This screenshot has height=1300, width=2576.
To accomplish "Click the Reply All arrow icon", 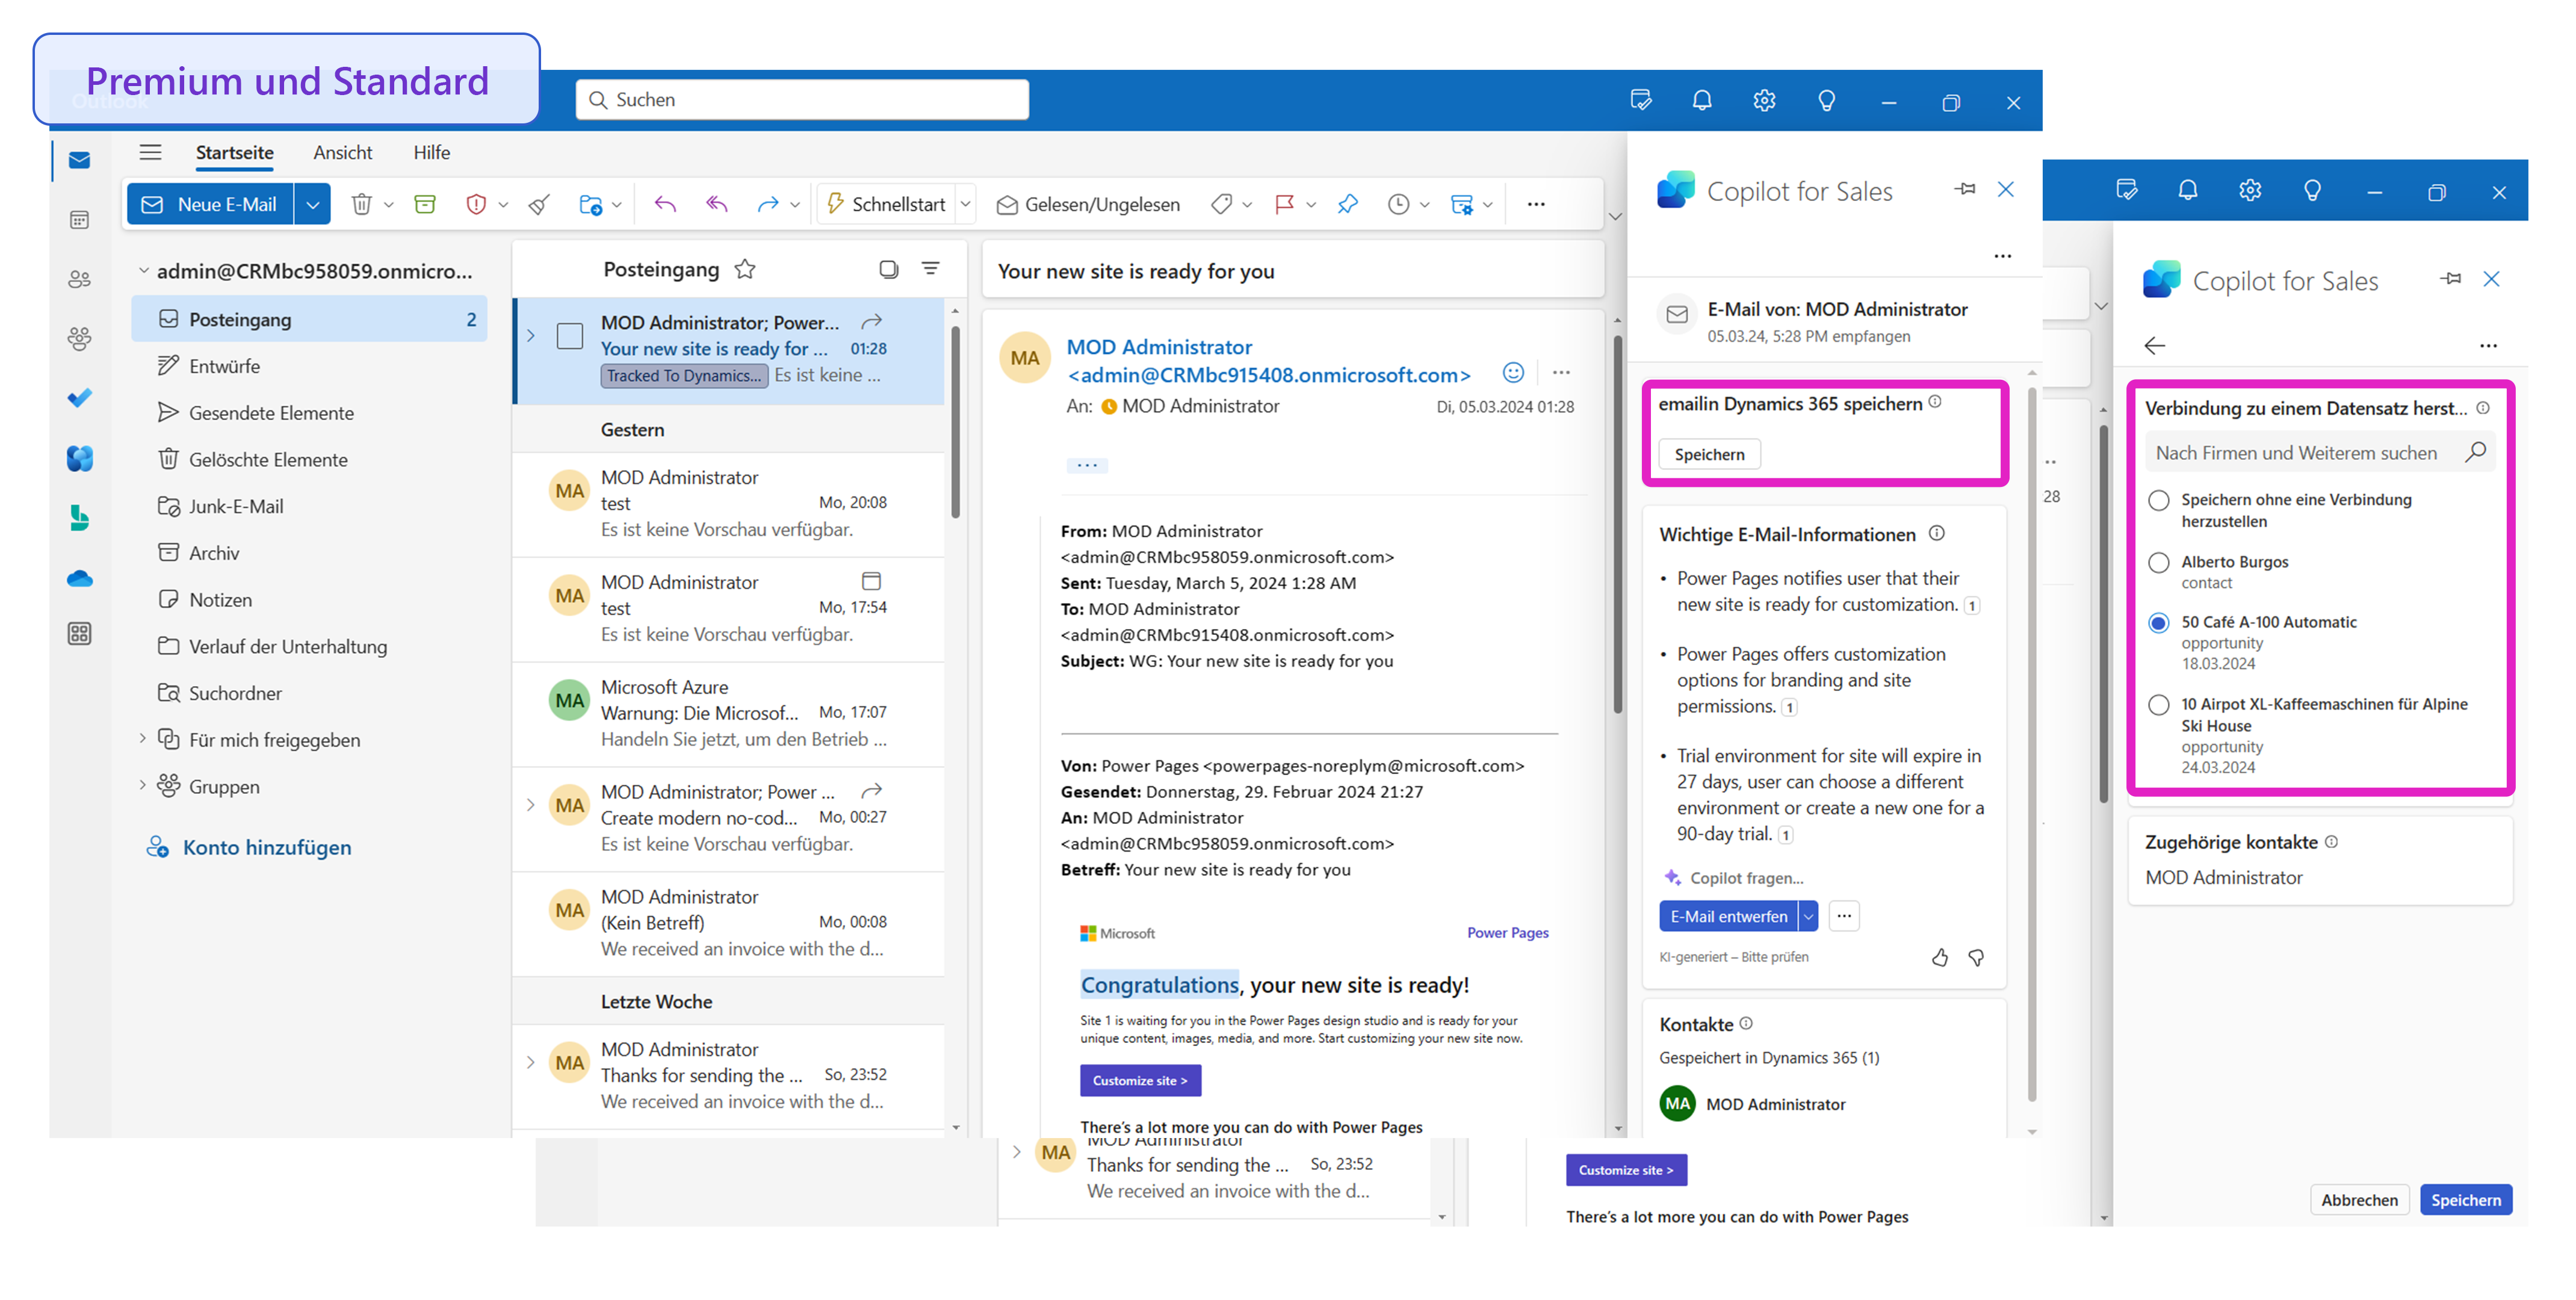I will 716,204.
